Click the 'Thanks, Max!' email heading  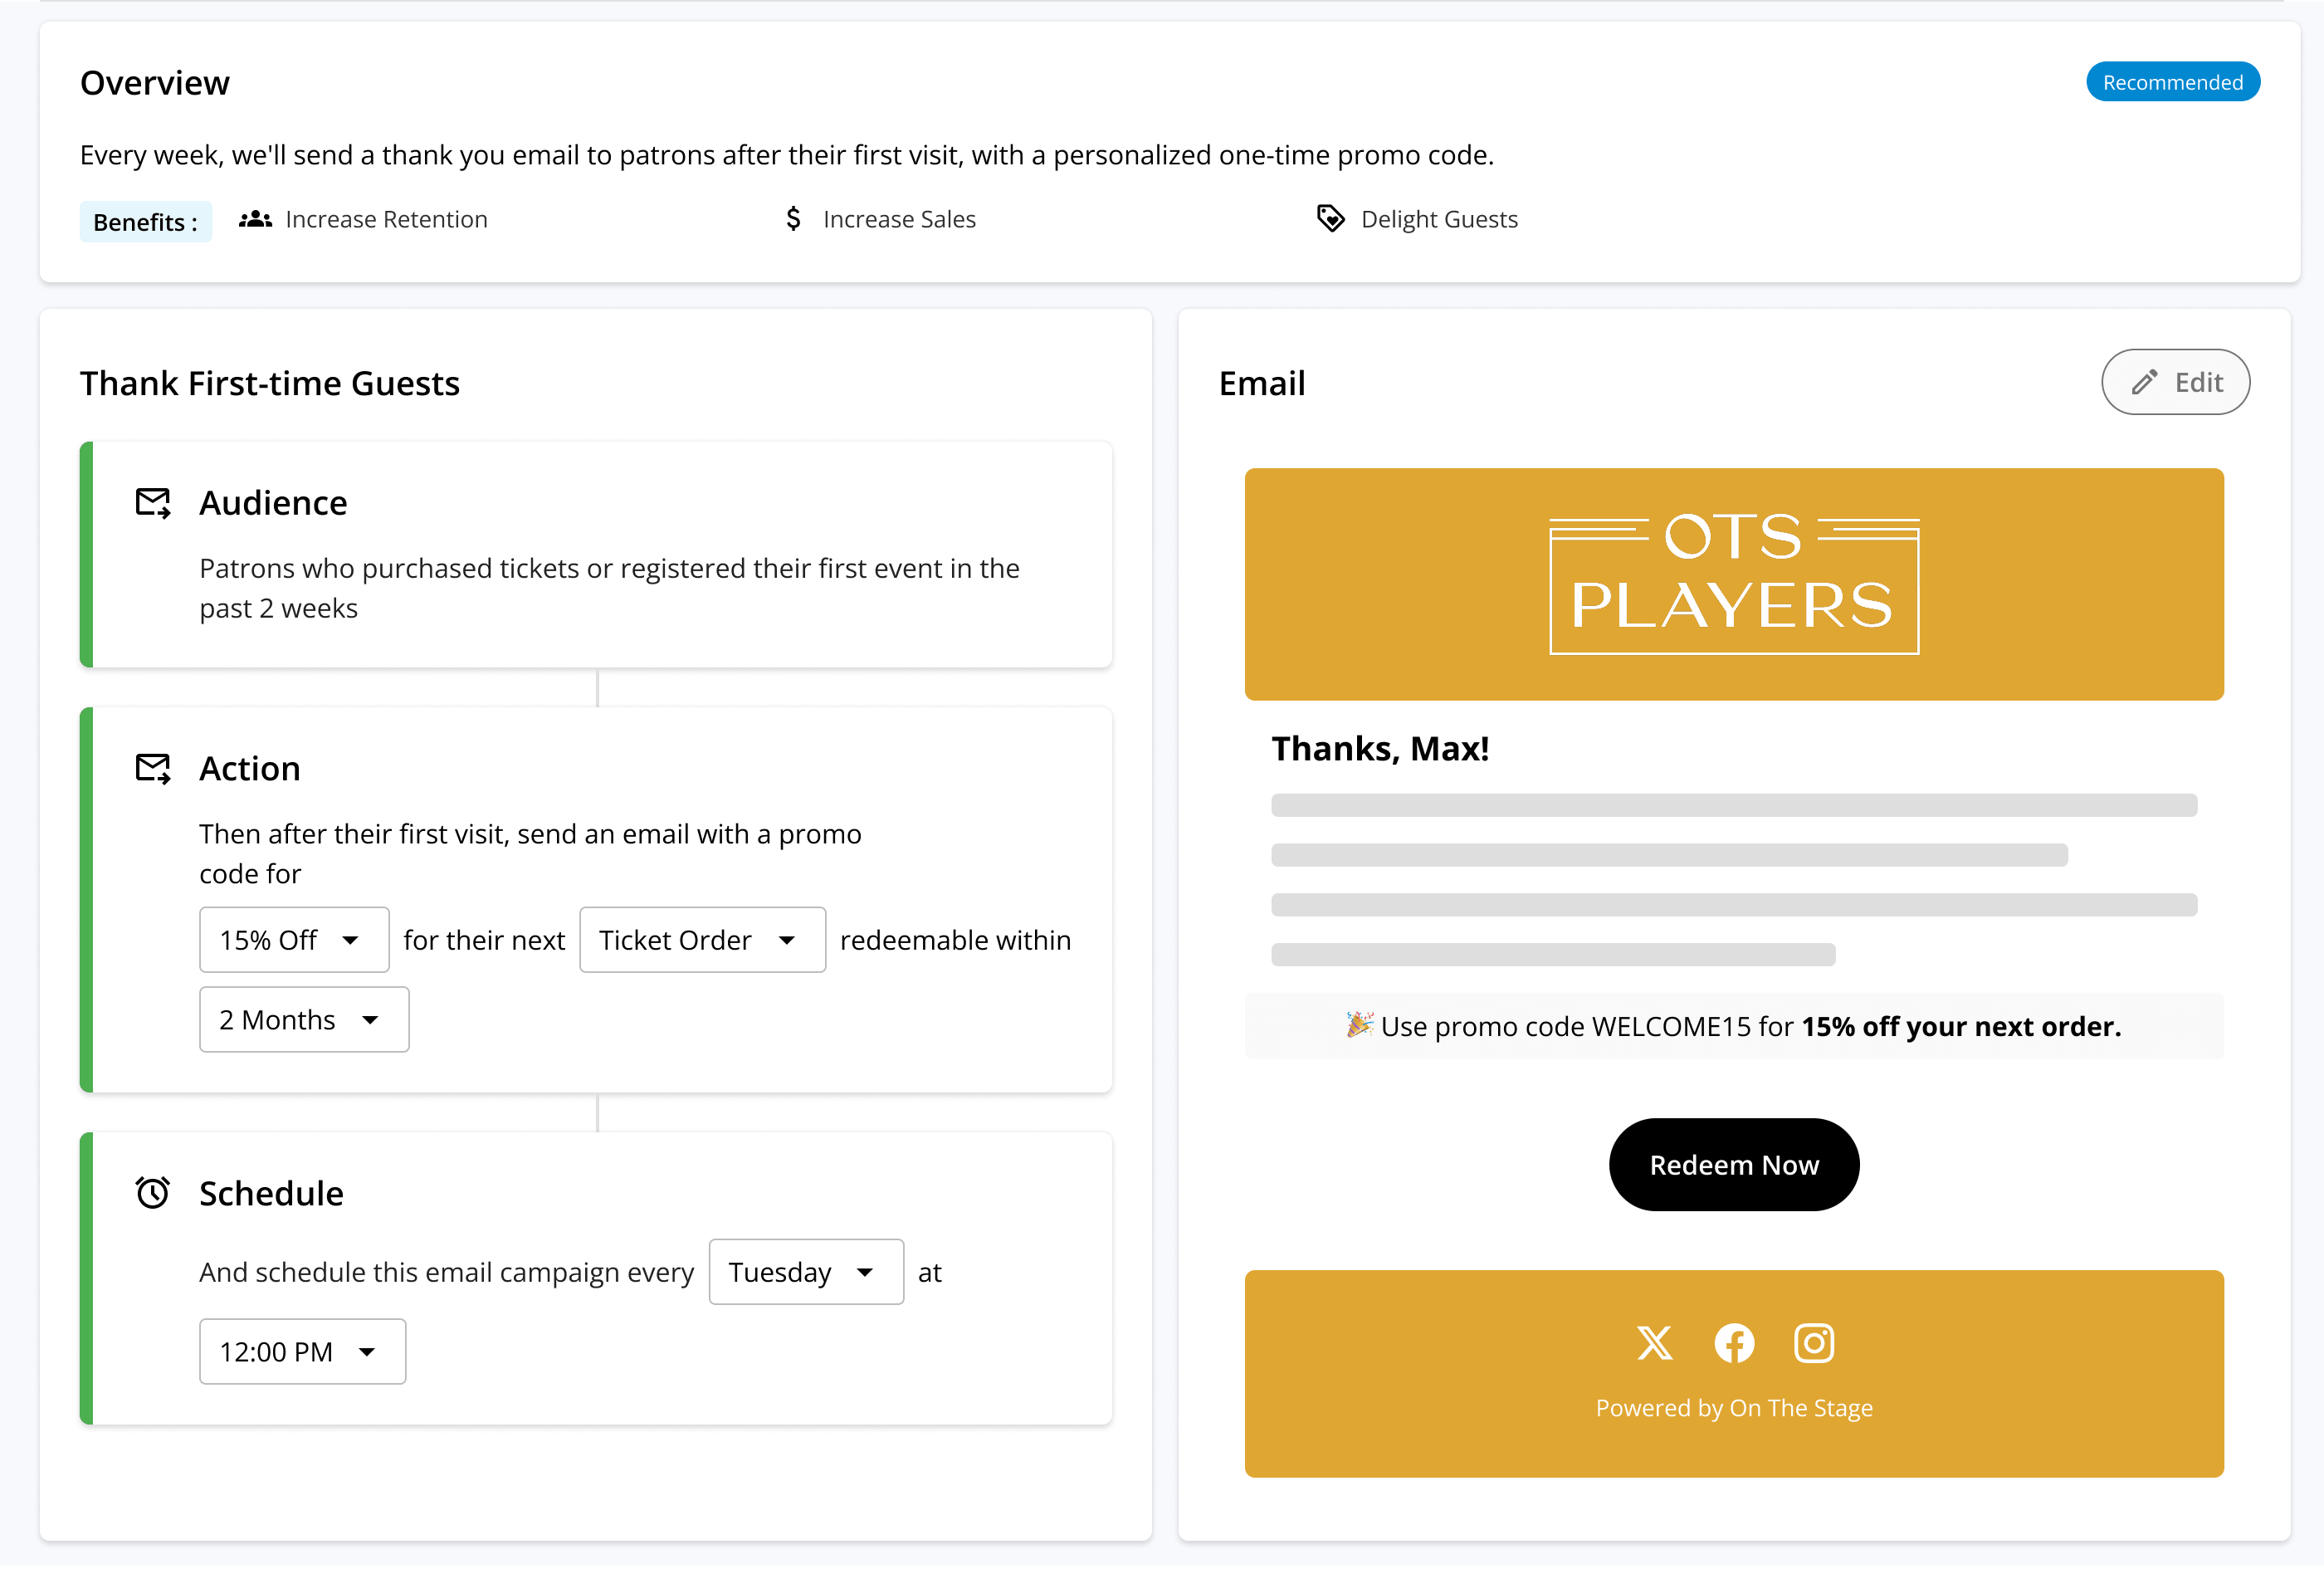[1380, 749]
